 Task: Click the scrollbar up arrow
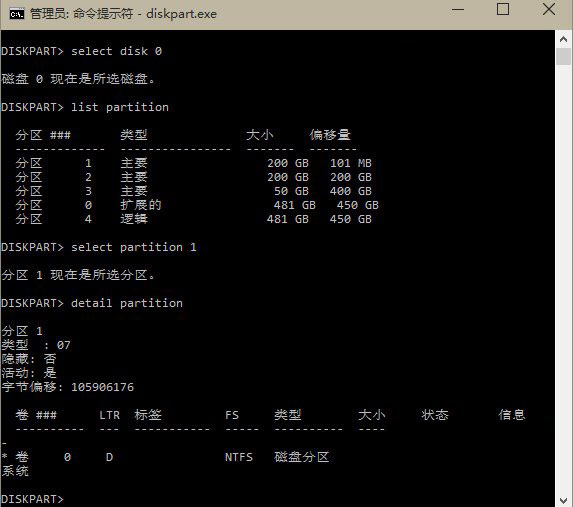click(563, 39)
